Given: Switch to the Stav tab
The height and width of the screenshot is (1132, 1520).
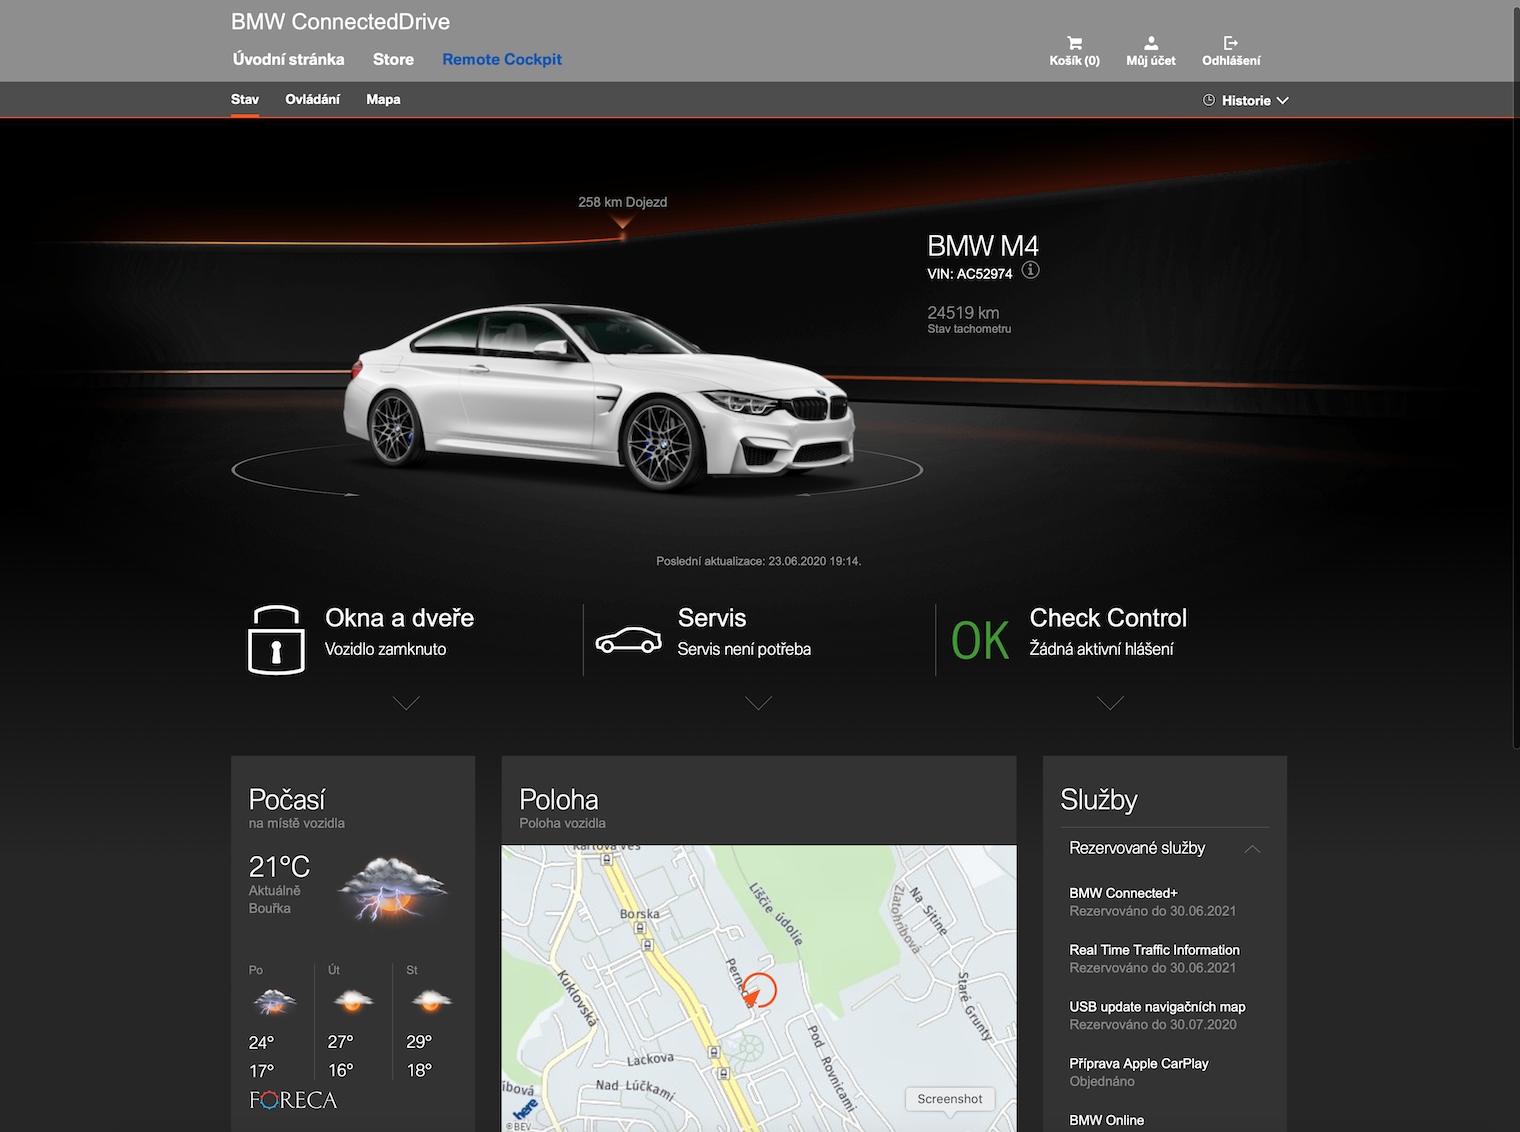Looking at the screenshot, I should click(x=245, y=99).
